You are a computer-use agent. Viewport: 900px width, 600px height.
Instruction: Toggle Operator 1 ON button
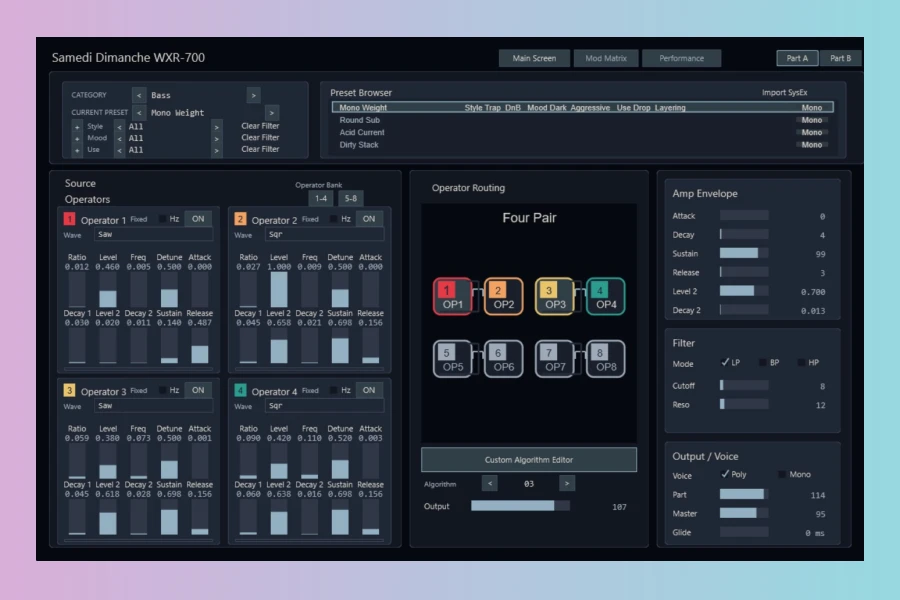click(198, 219)
